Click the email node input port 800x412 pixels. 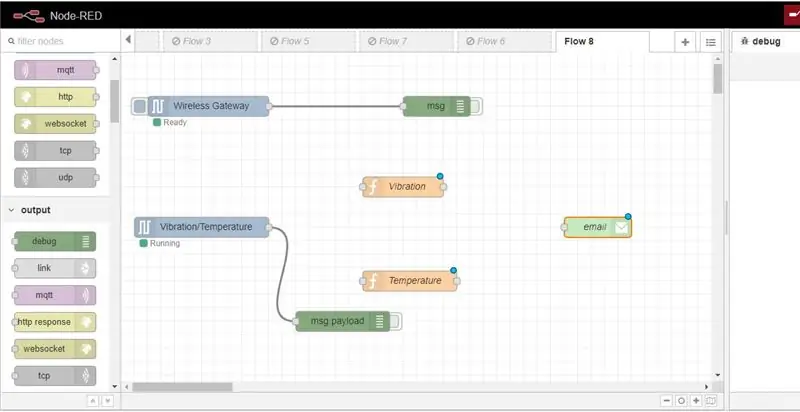pos(564,227)
